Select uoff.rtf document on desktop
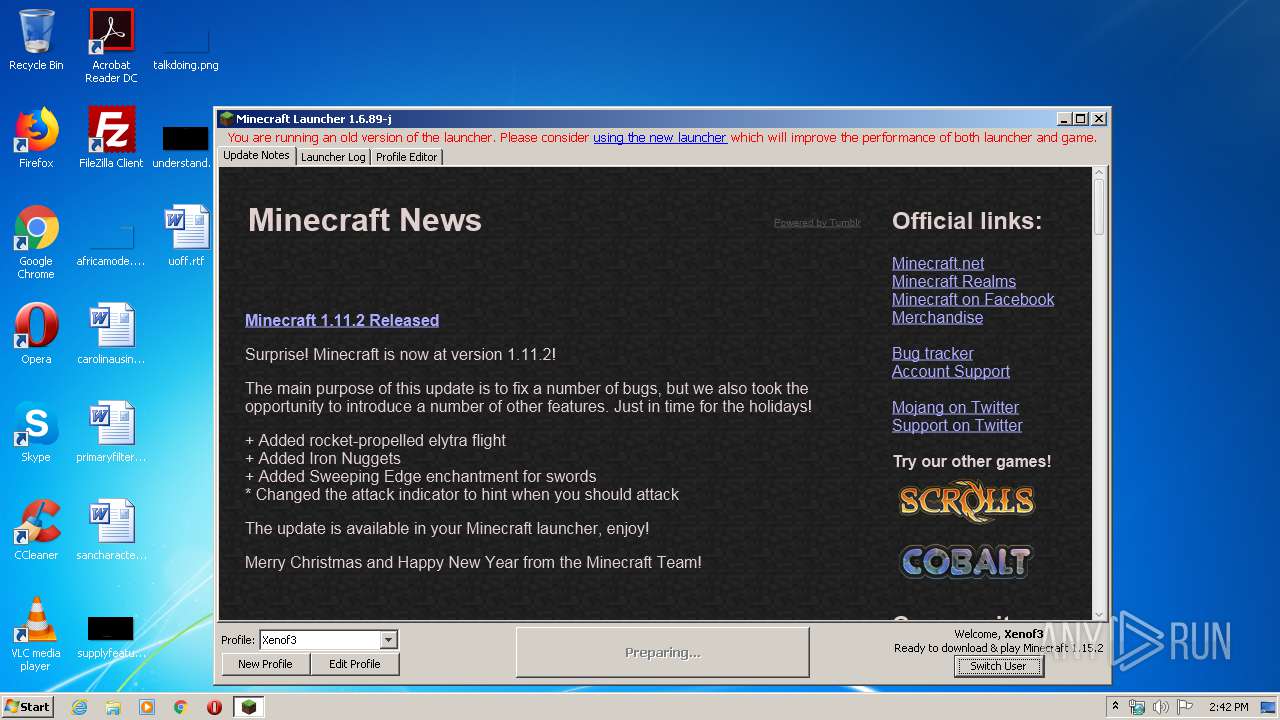The image size is (1280, 720). [186, 236]
